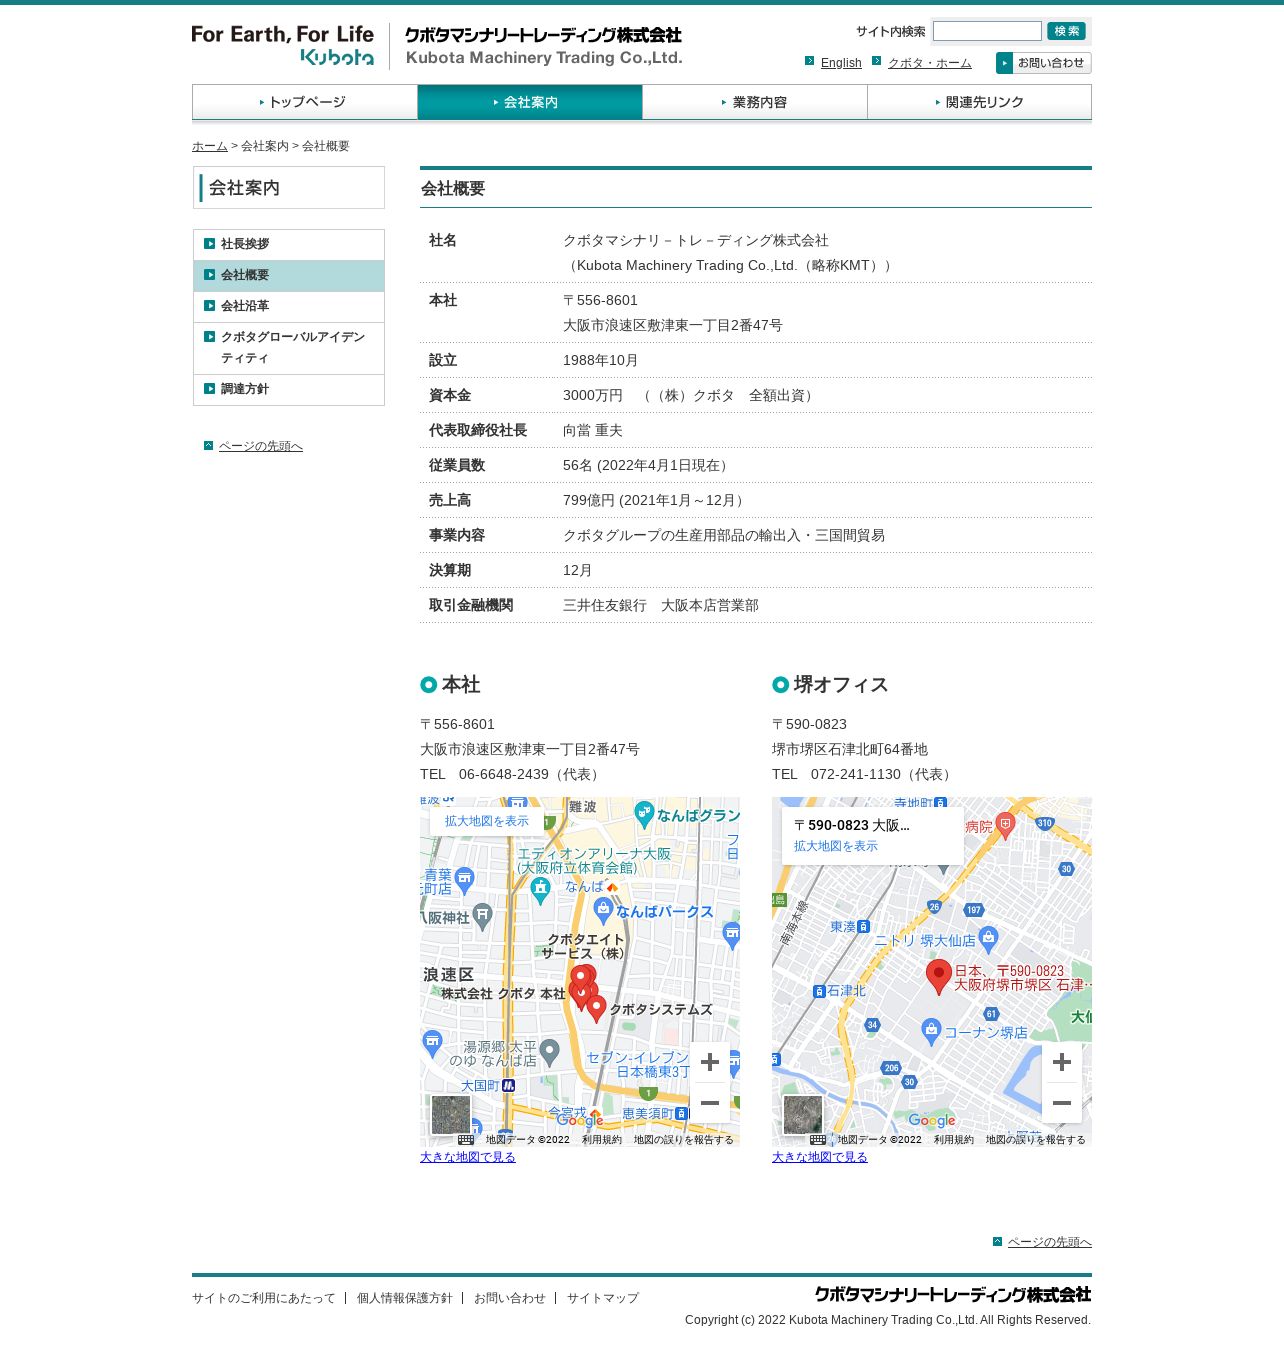
Task: Zoom in on the 本社 map
Action: point(710,1062)
